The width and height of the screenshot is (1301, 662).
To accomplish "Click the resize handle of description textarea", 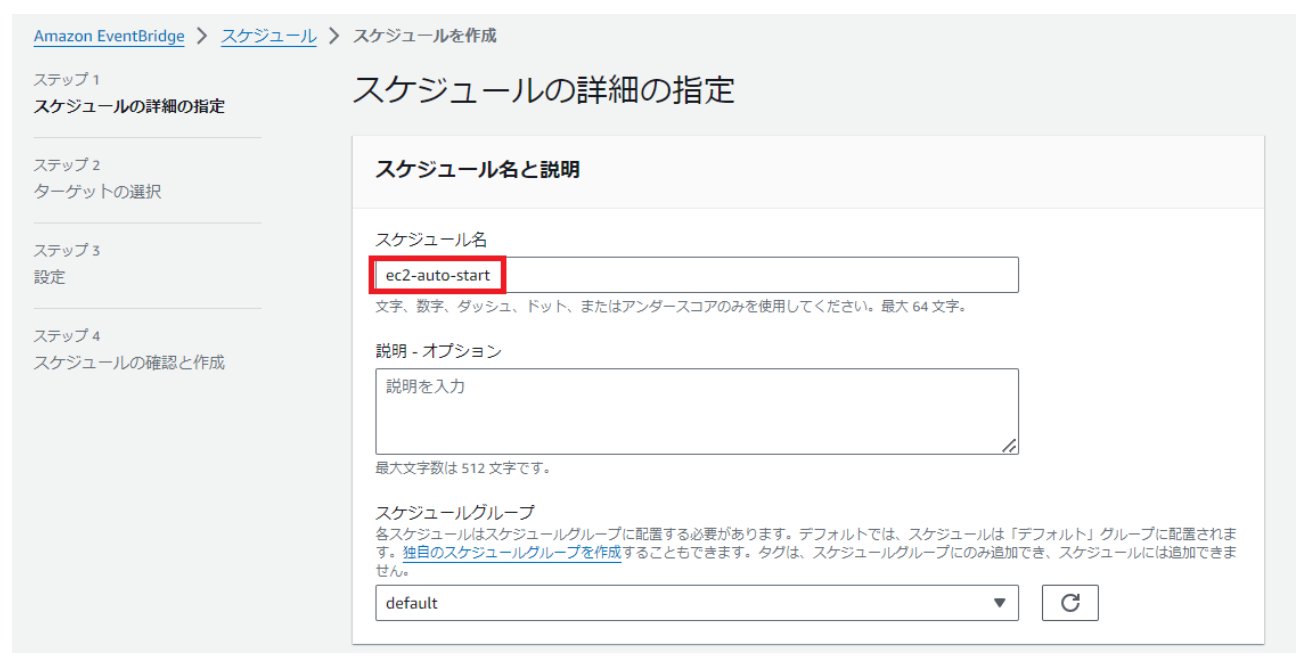I will point(1009,446).
